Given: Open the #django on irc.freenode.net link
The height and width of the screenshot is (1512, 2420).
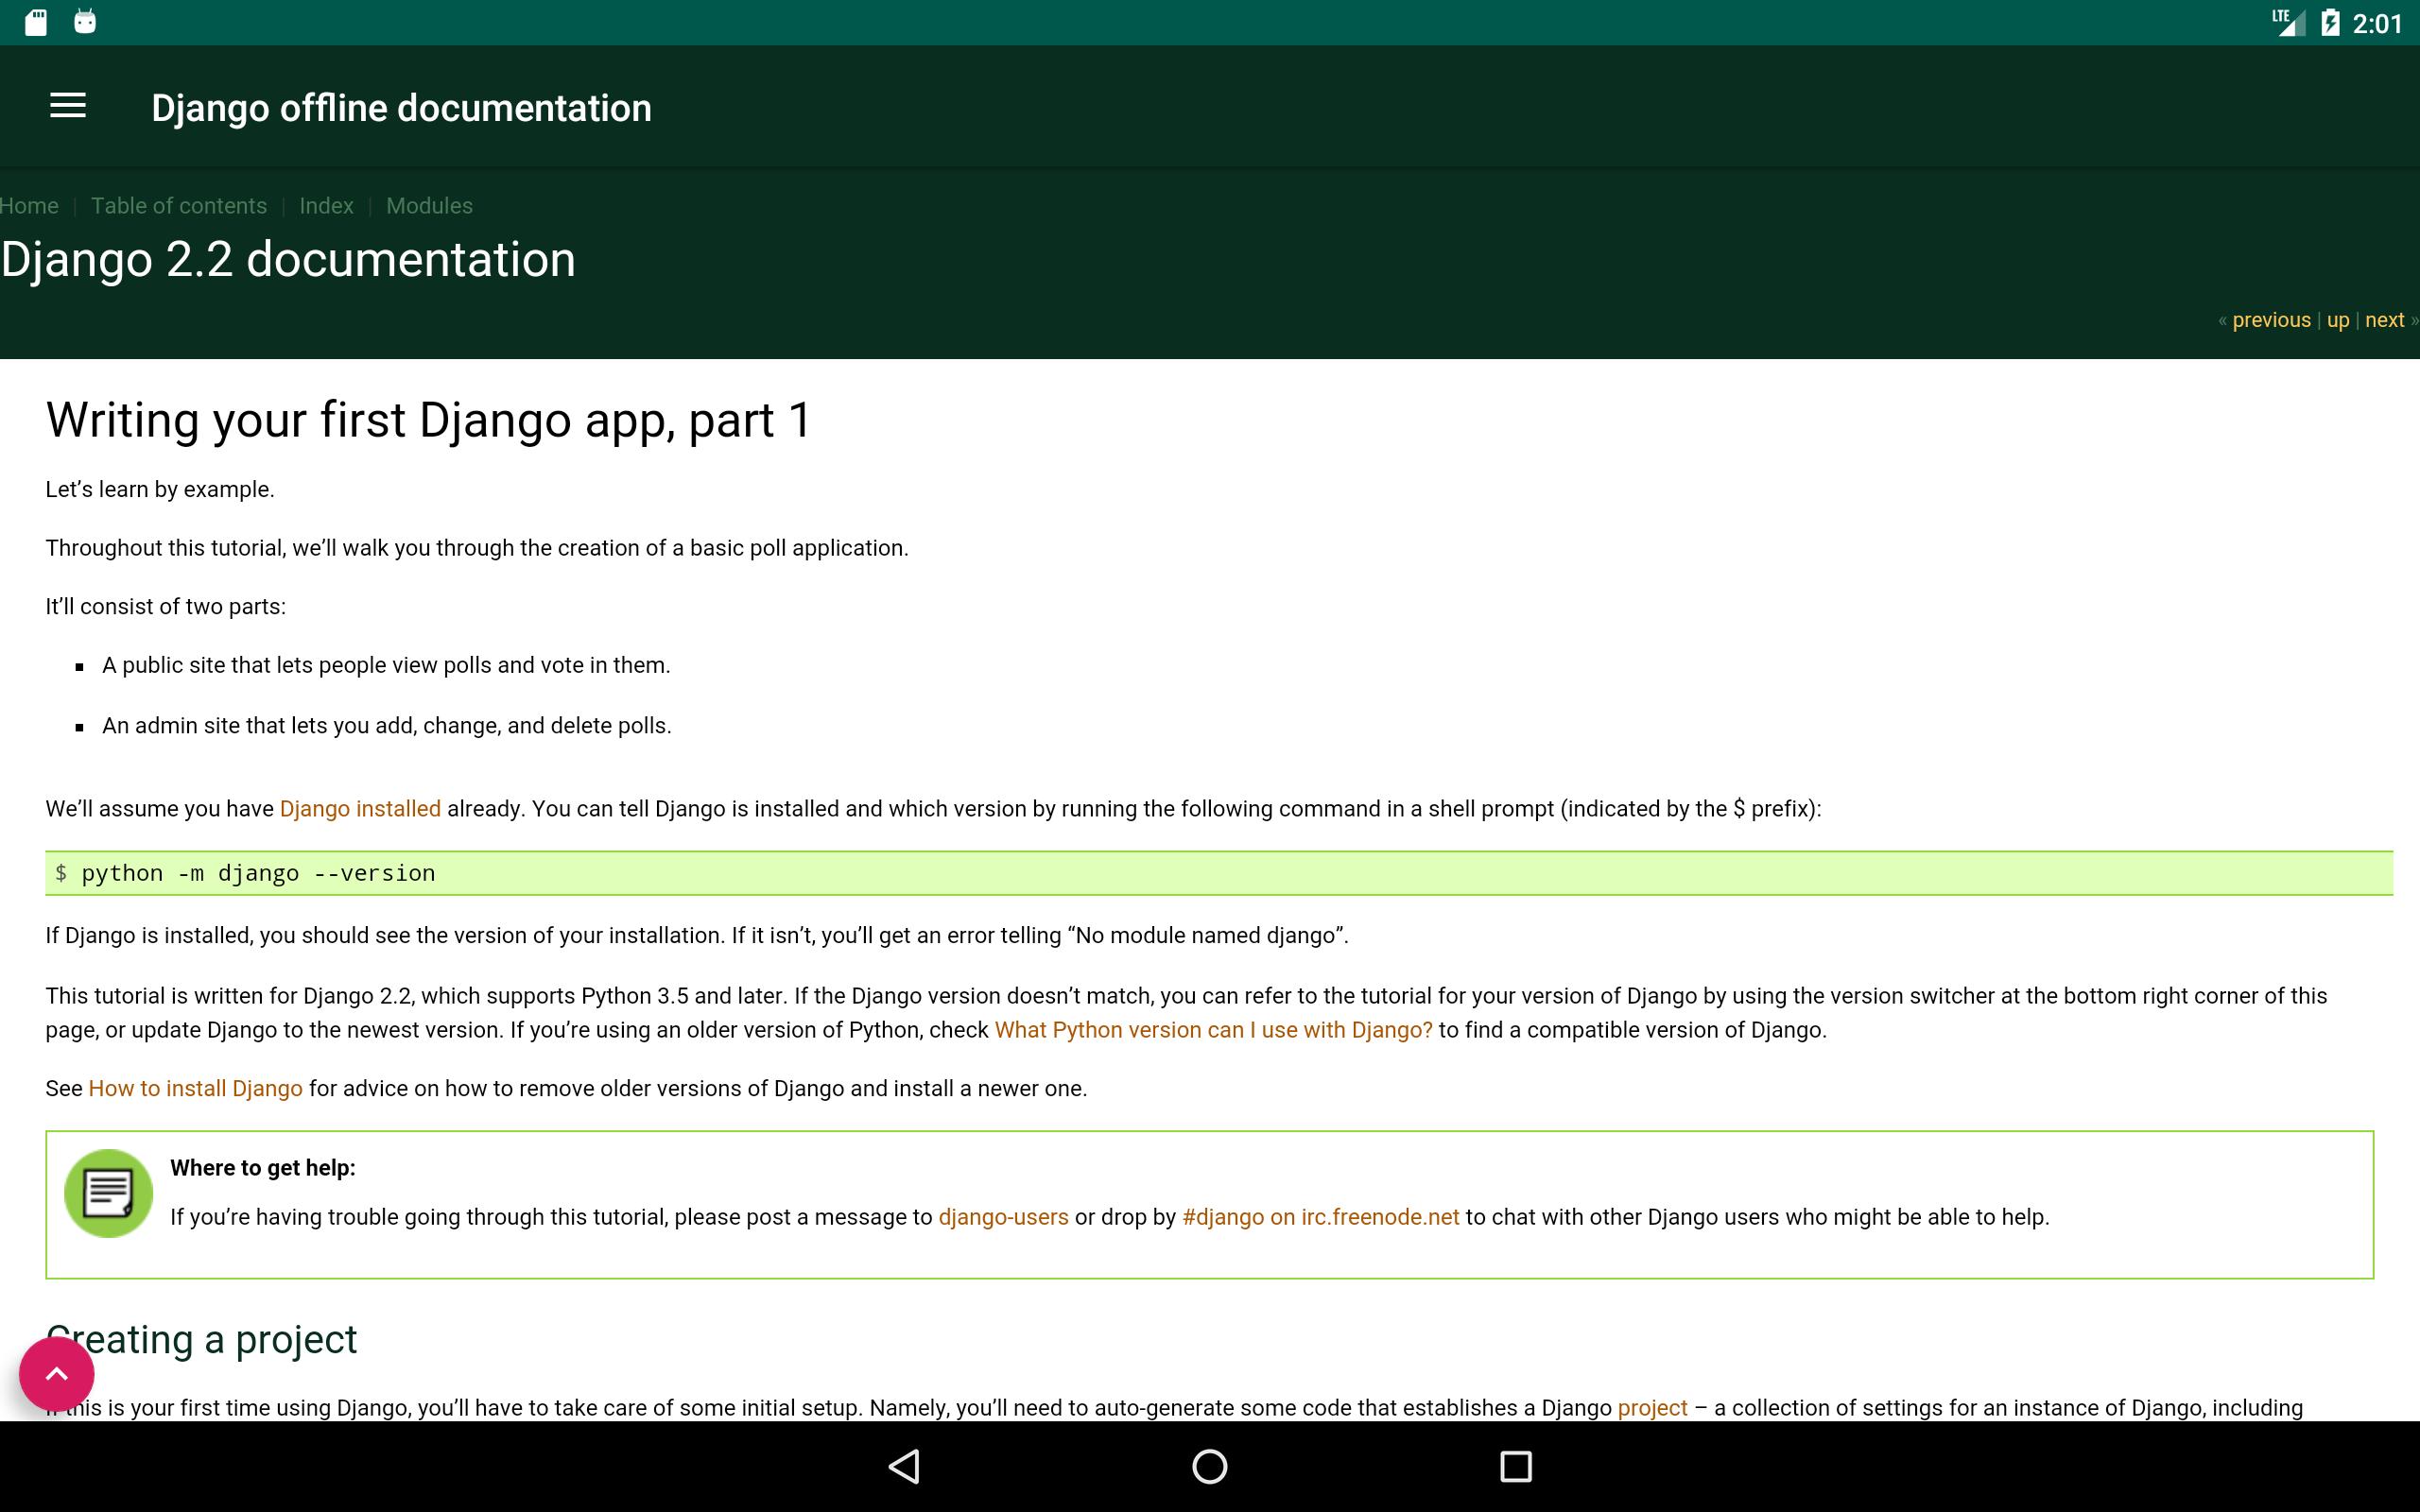Looking at the screenshot, I should 1320,1216.
